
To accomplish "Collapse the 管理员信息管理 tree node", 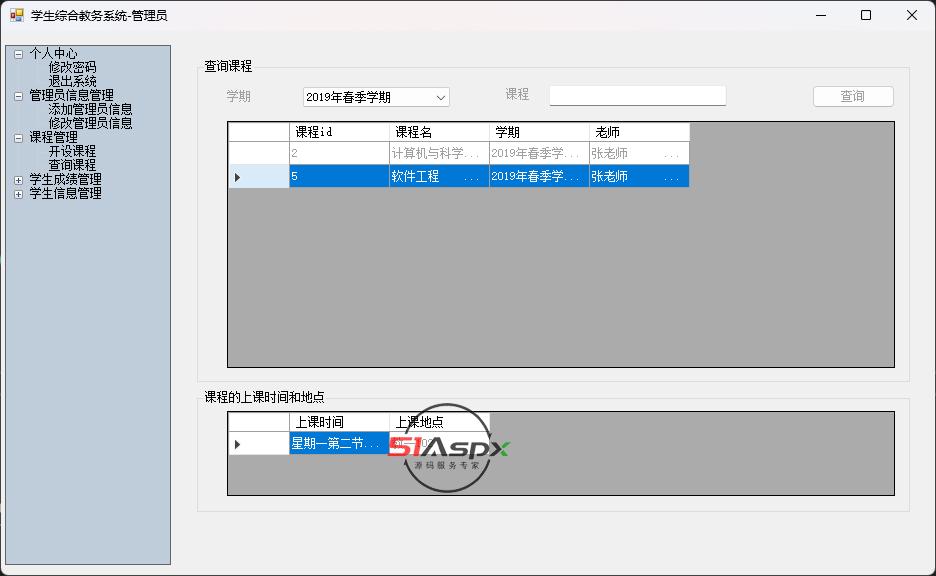I will click(x=19, y=96).
